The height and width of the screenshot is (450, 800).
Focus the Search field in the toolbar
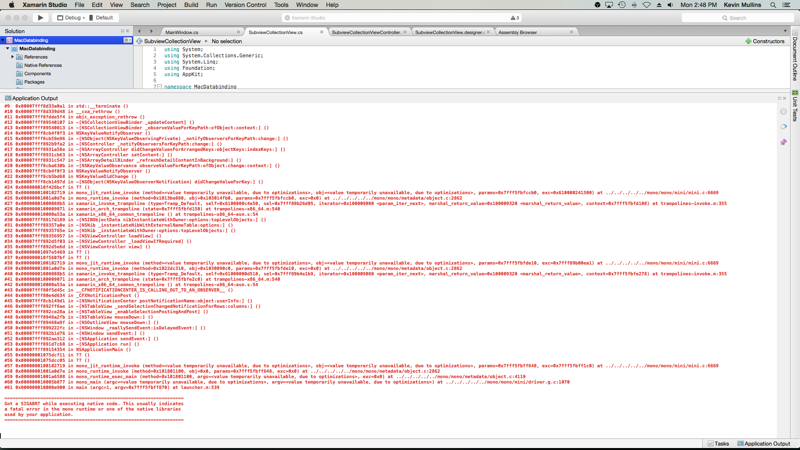[738, 18]
